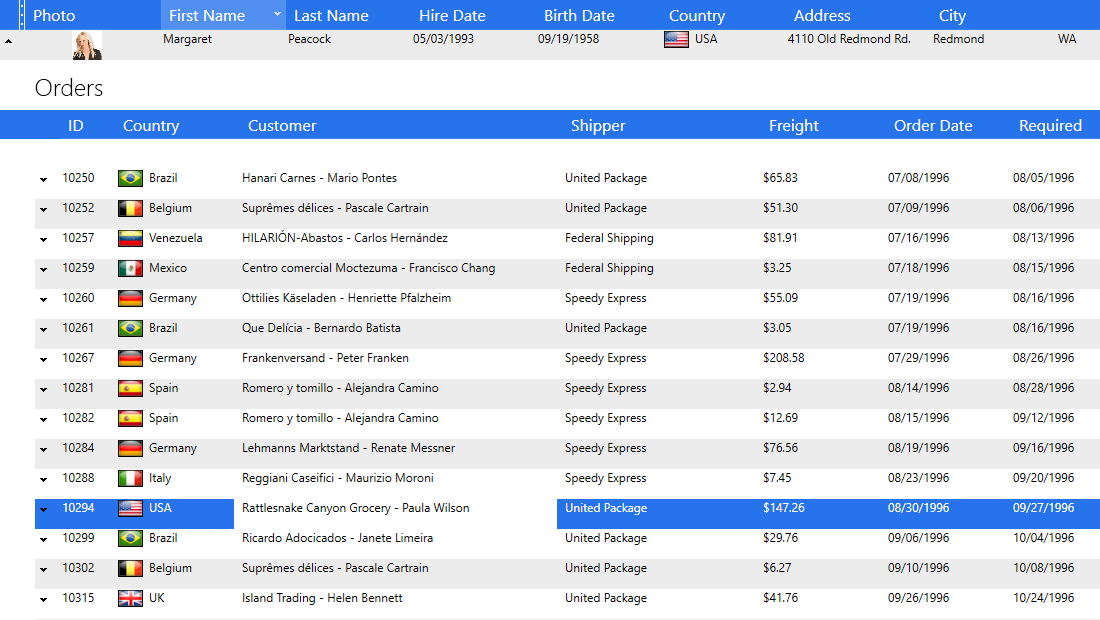Click the Order Date column header
Image resolution: width=1100 pixels, height=620 pixels.
(932, 126)
